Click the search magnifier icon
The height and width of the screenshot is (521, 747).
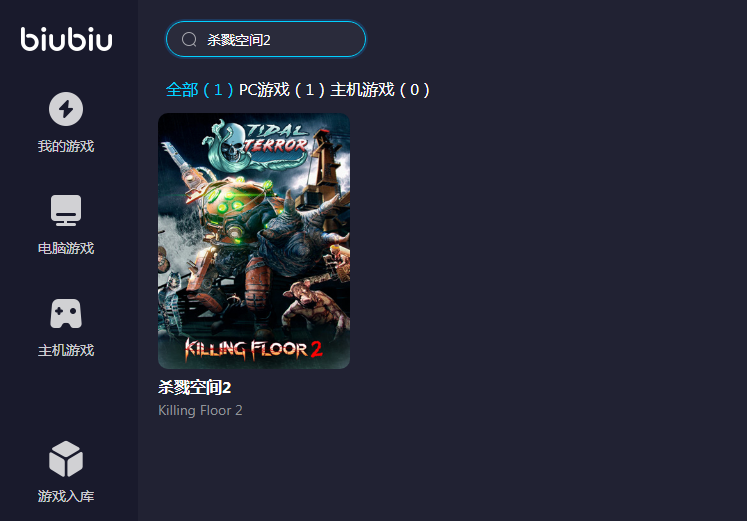pyautogui.click(x=189, y=40)
